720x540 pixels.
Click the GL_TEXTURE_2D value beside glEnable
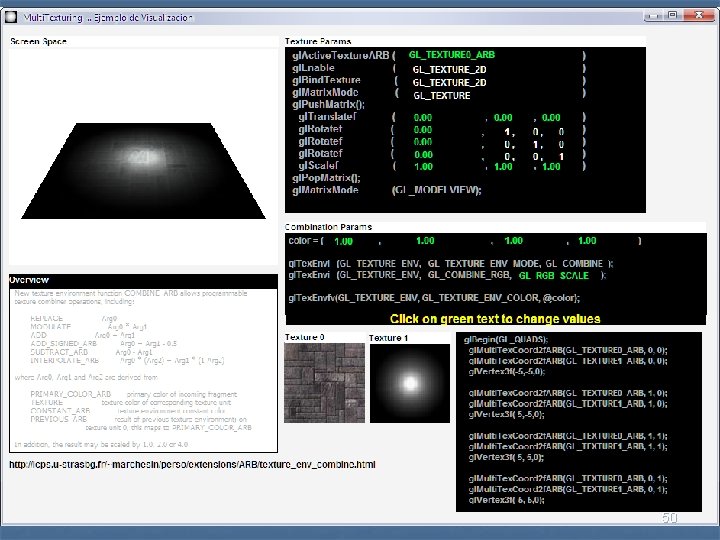click(x=449, y=70)
